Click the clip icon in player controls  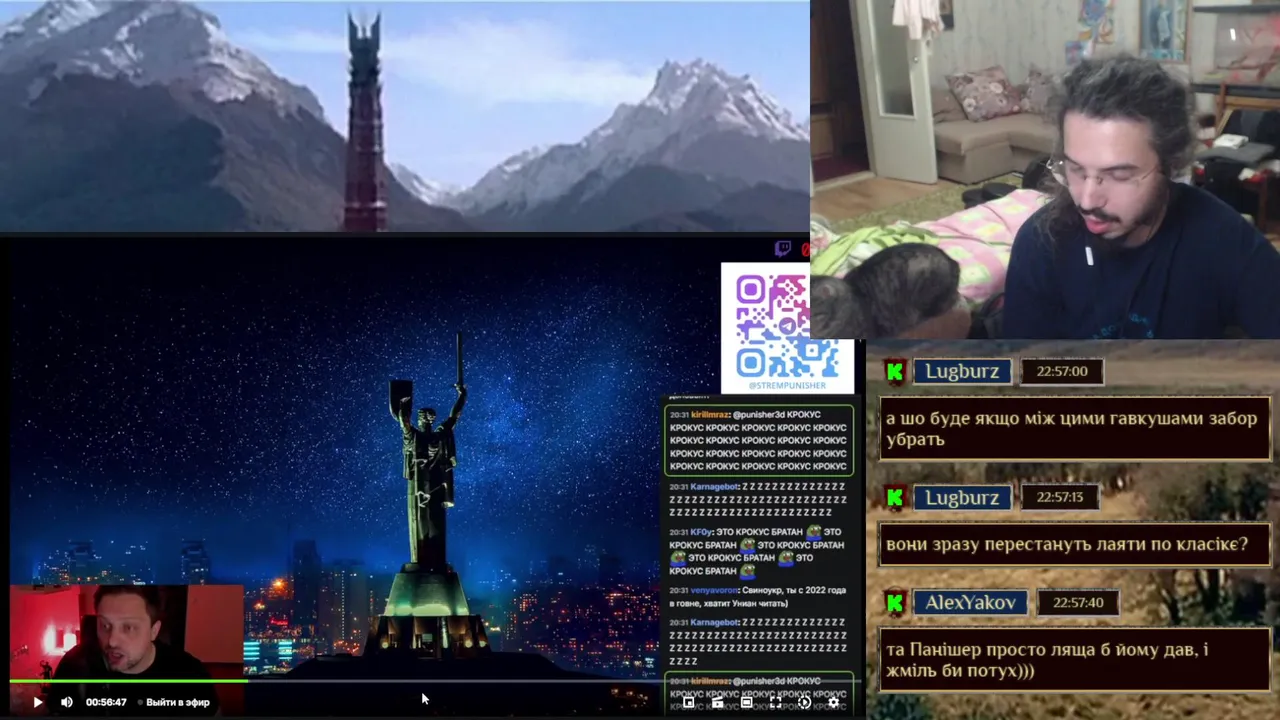coord(717,702)
